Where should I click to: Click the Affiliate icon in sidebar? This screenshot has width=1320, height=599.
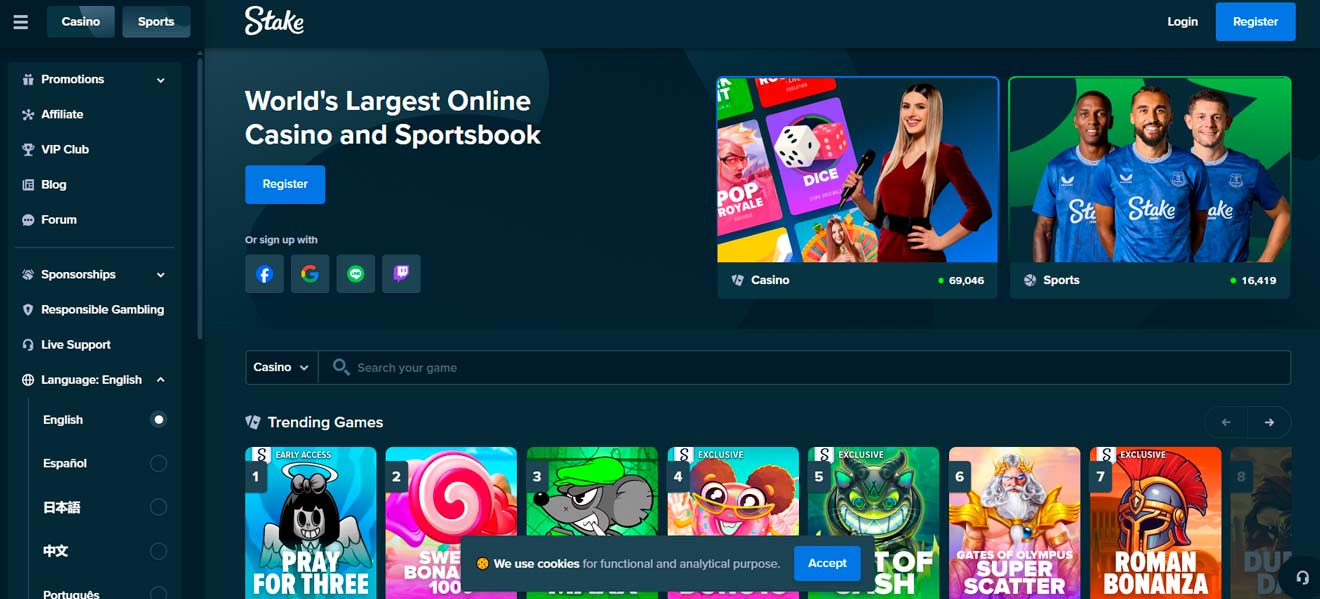(x=28, y=114)
